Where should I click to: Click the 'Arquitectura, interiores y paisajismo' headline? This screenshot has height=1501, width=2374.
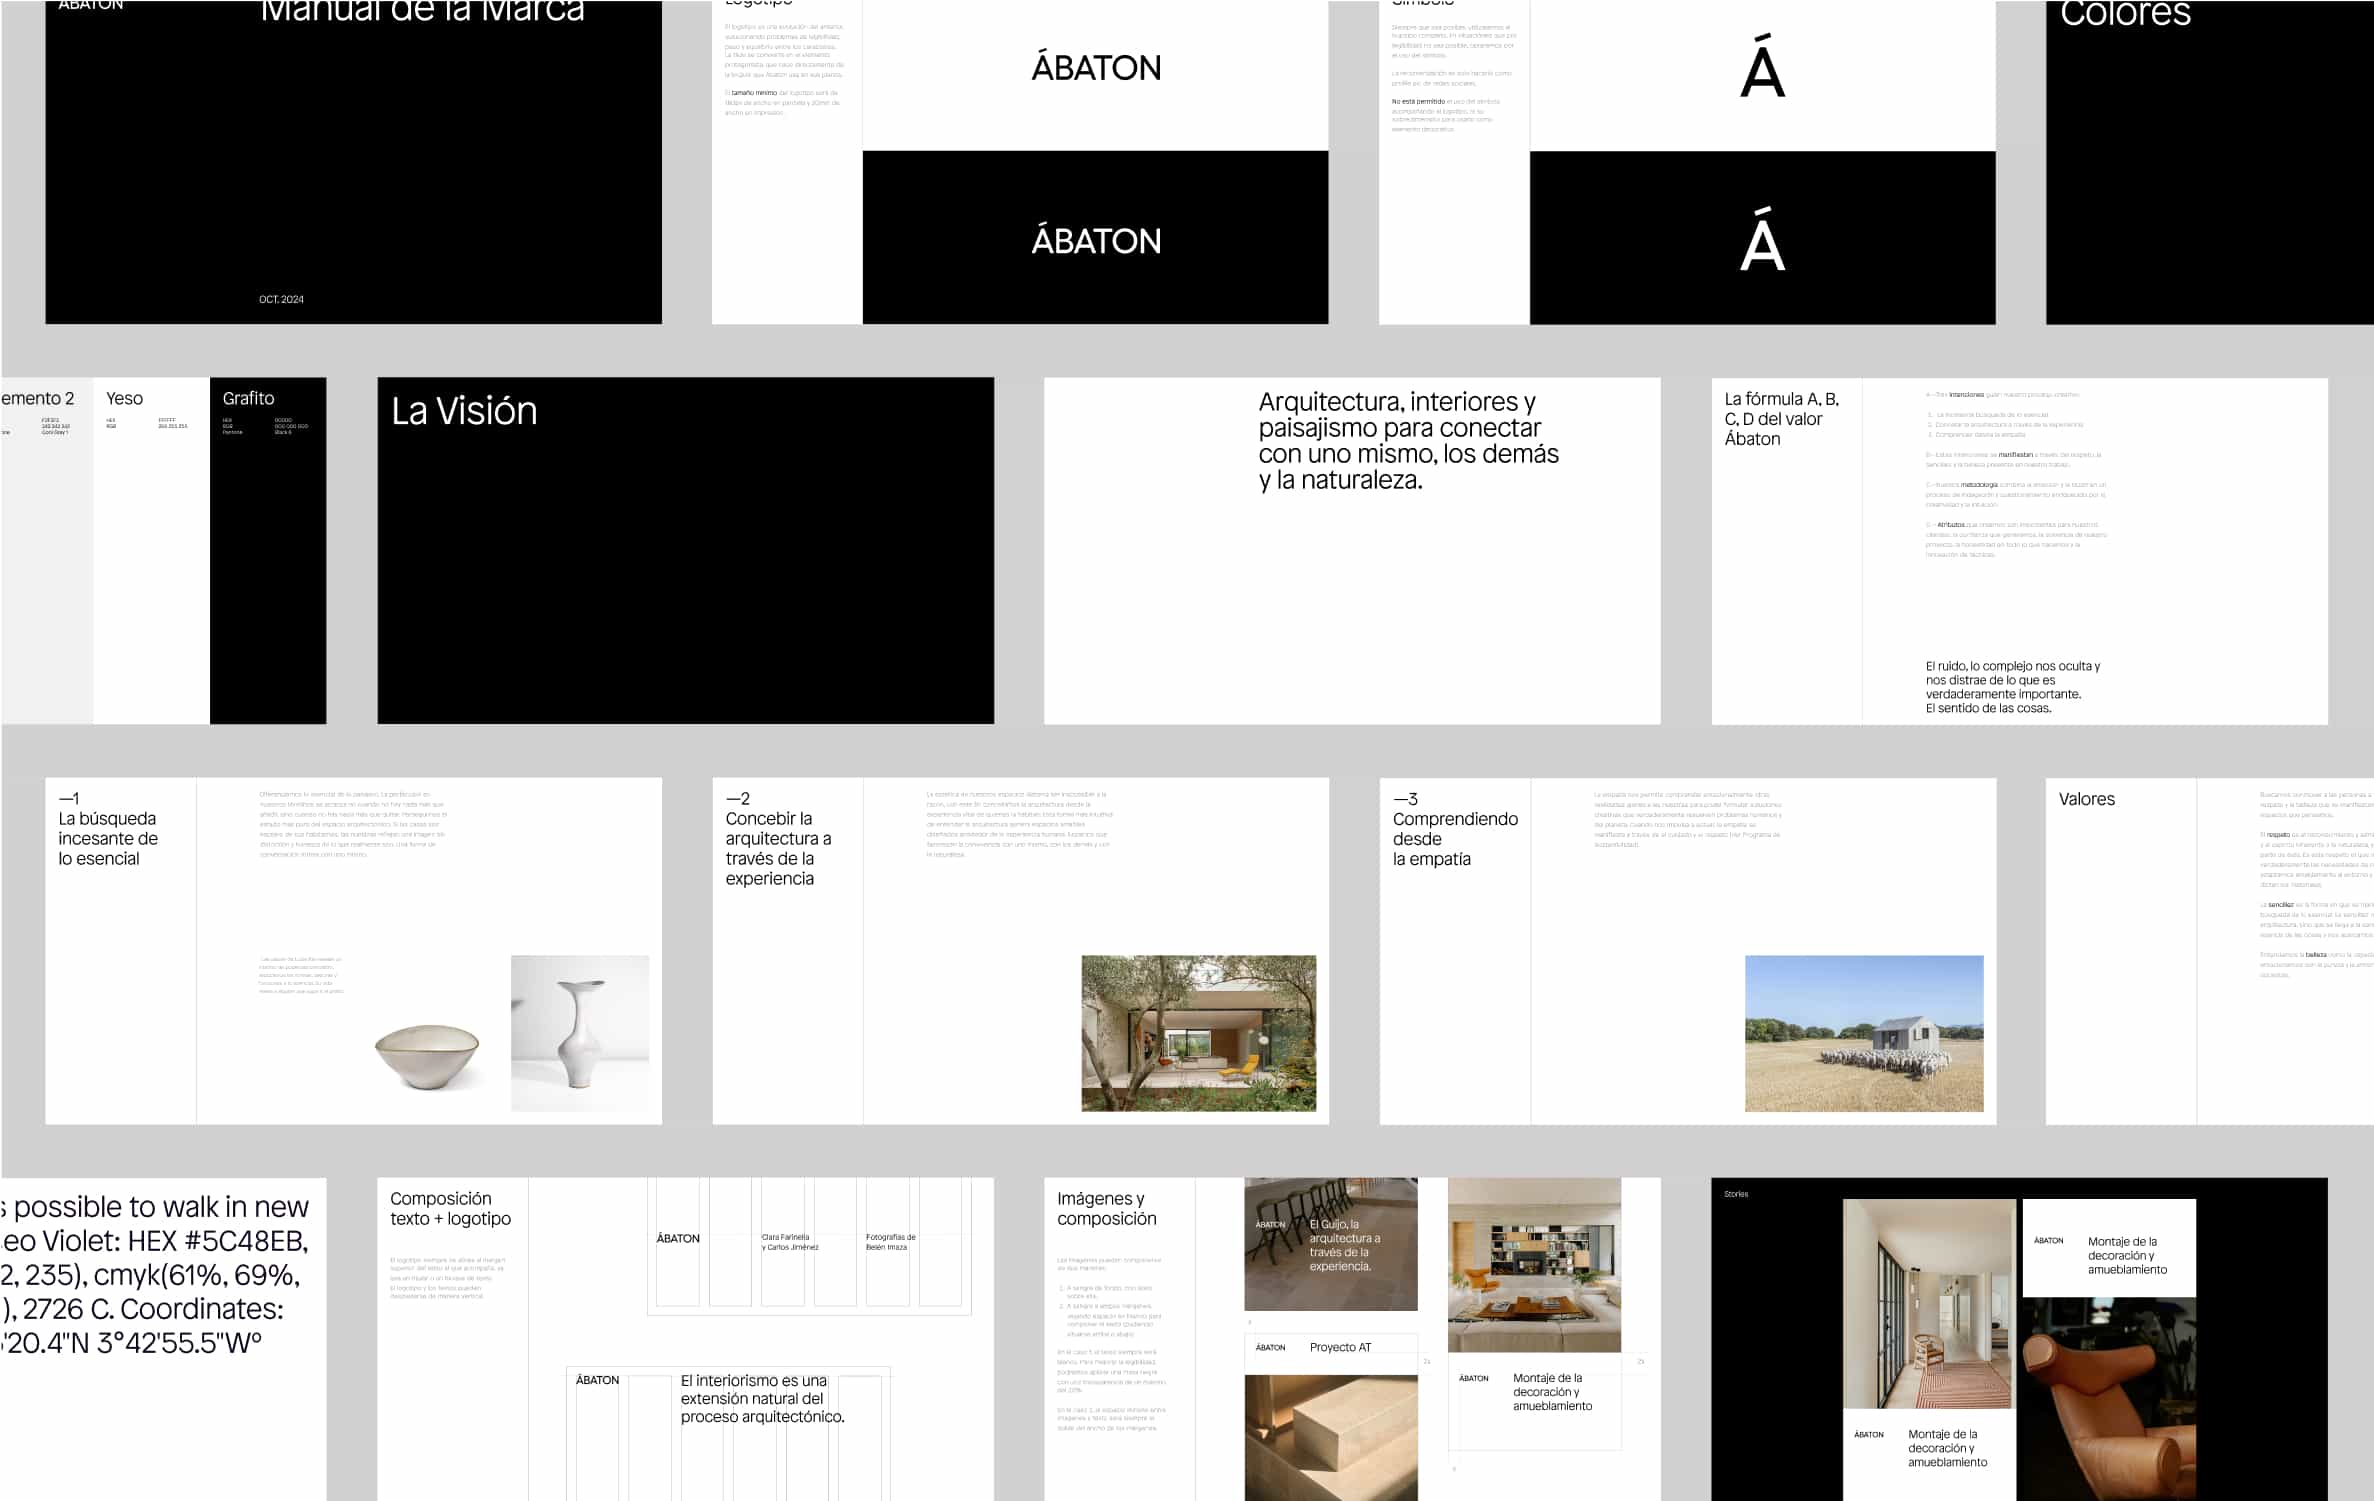[1407, 441]
